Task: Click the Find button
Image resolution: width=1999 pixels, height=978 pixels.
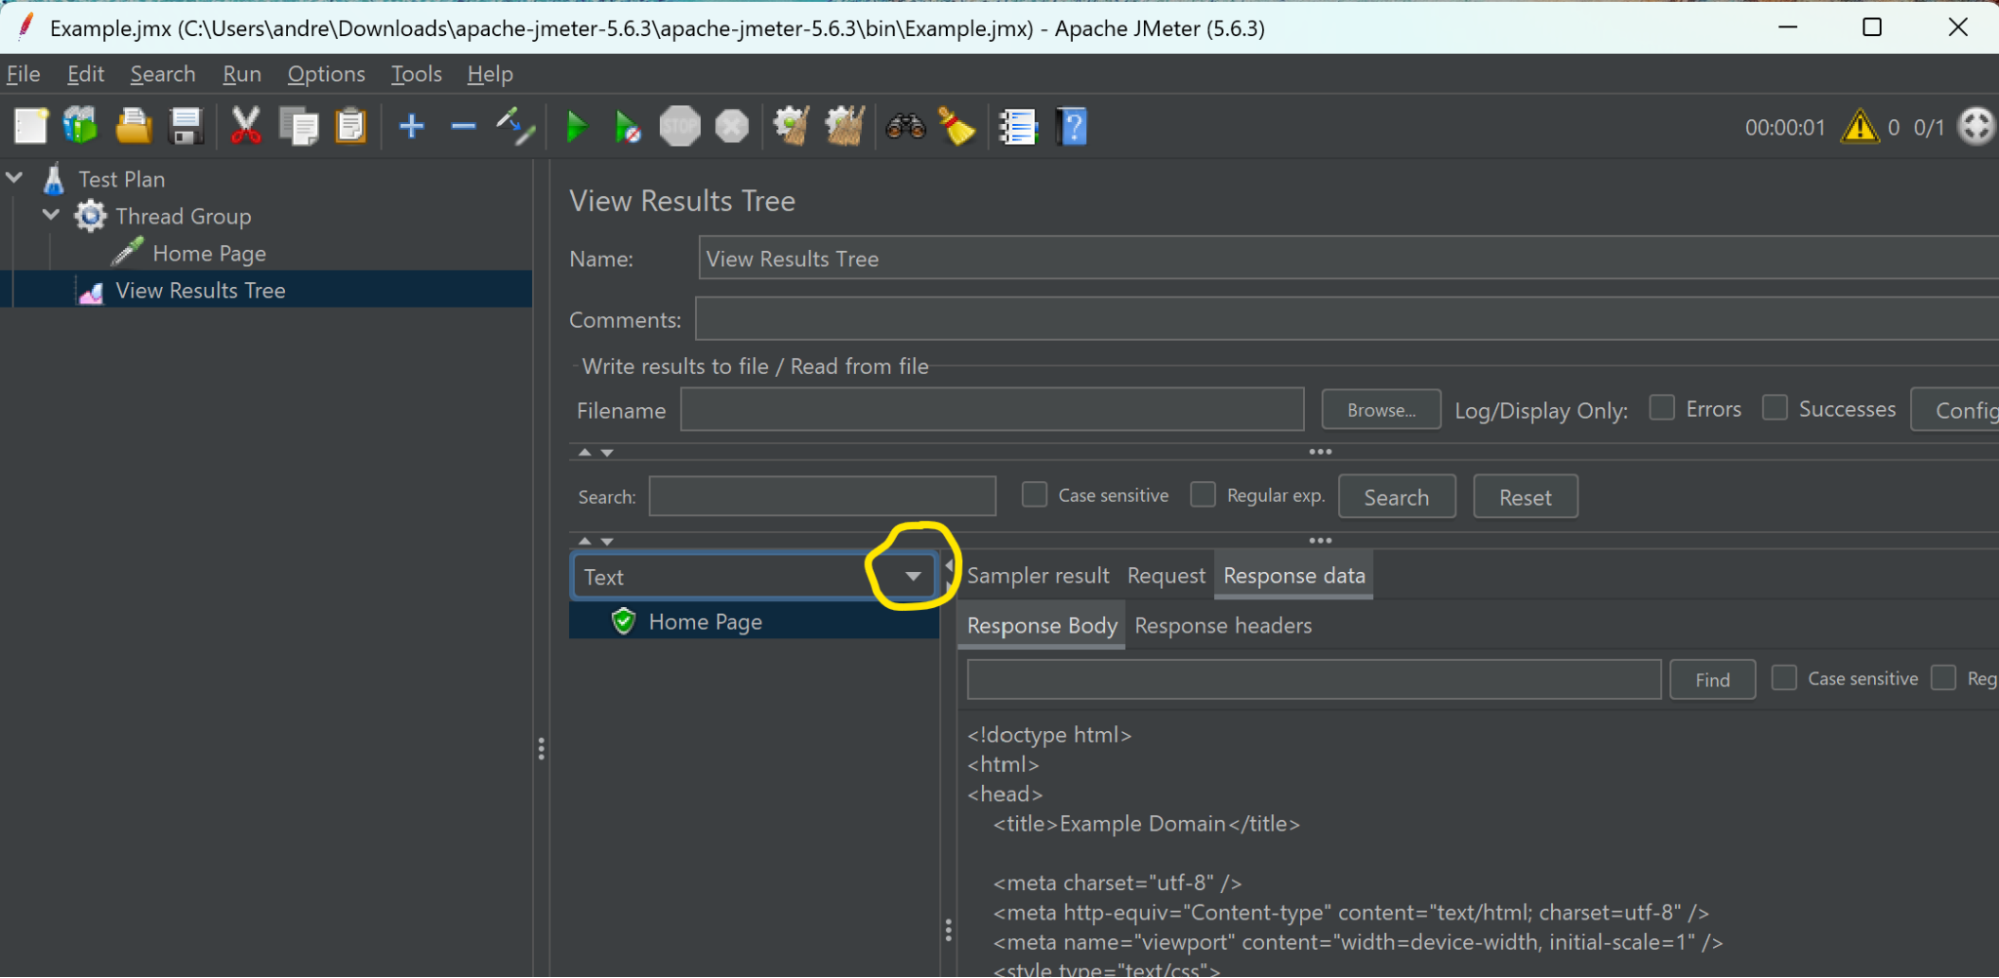Action: (x=1712, y=680)
